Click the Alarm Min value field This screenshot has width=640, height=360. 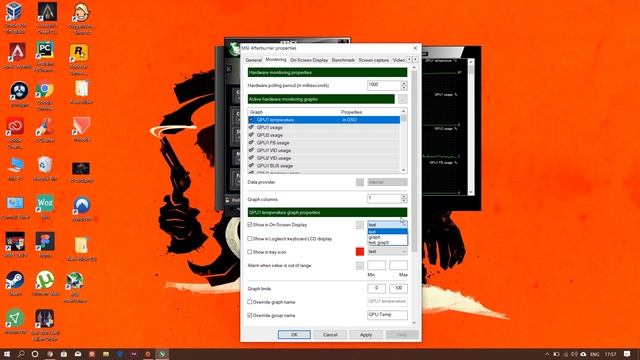point(376,265)
